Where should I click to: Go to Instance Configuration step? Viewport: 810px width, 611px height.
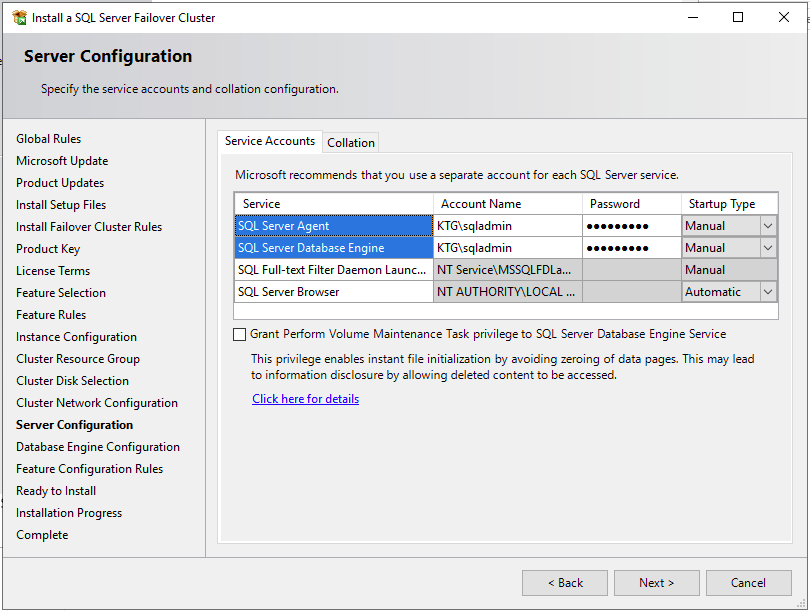click(76, 337)
